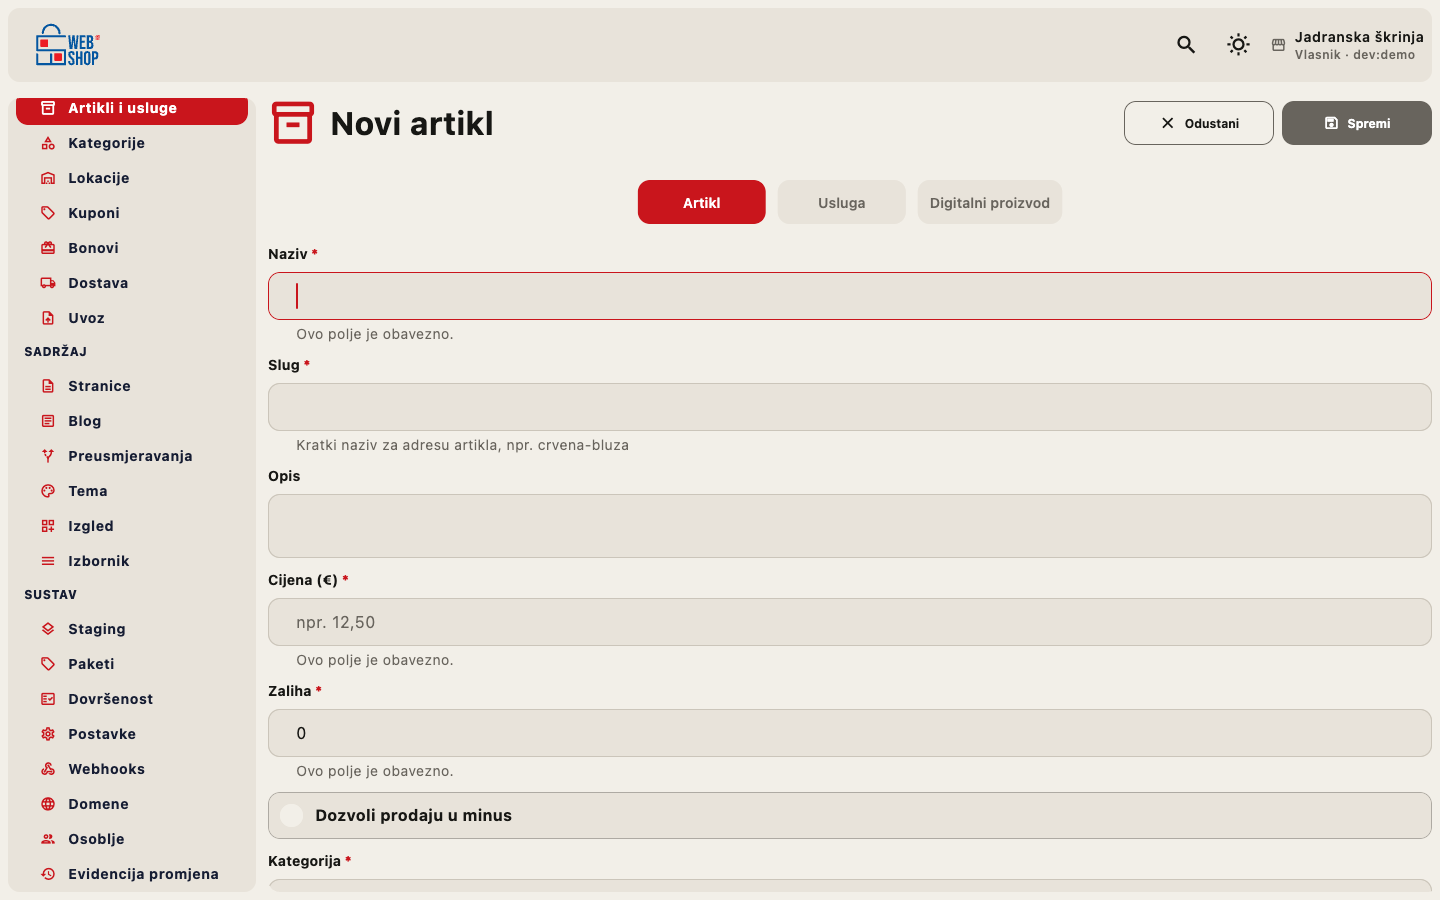Open Kategorije in the sidebar
Screen dimensions: 1440x900
point(132,143)
